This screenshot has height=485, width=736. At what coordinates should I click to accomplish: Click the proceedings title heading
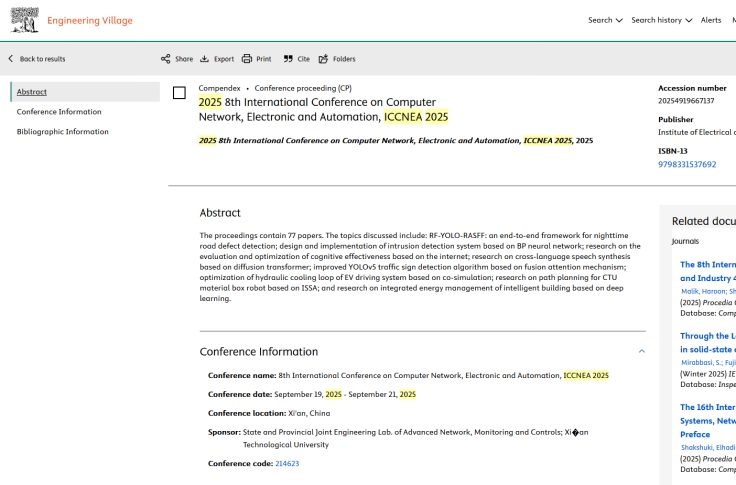pos(323,109)
